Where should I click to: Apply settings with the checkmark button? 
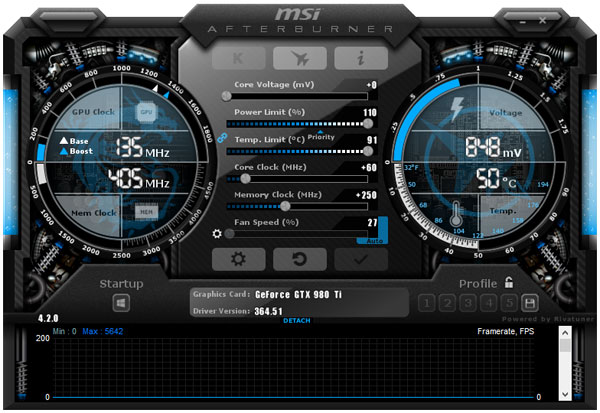(x=361, y=259)
